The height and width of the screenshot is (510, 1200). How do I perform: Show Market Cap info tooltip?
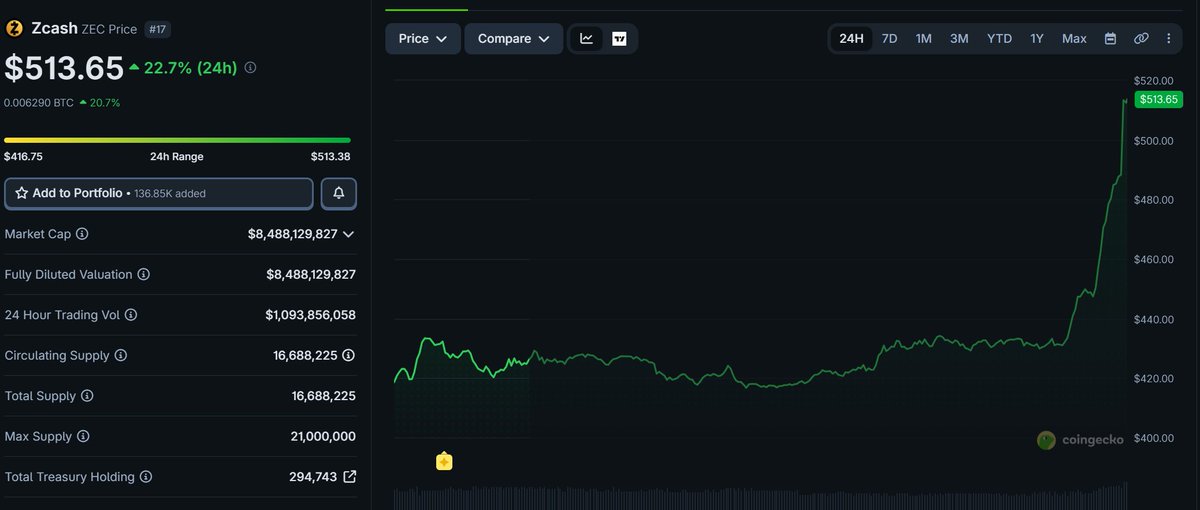tap(82, 234)
